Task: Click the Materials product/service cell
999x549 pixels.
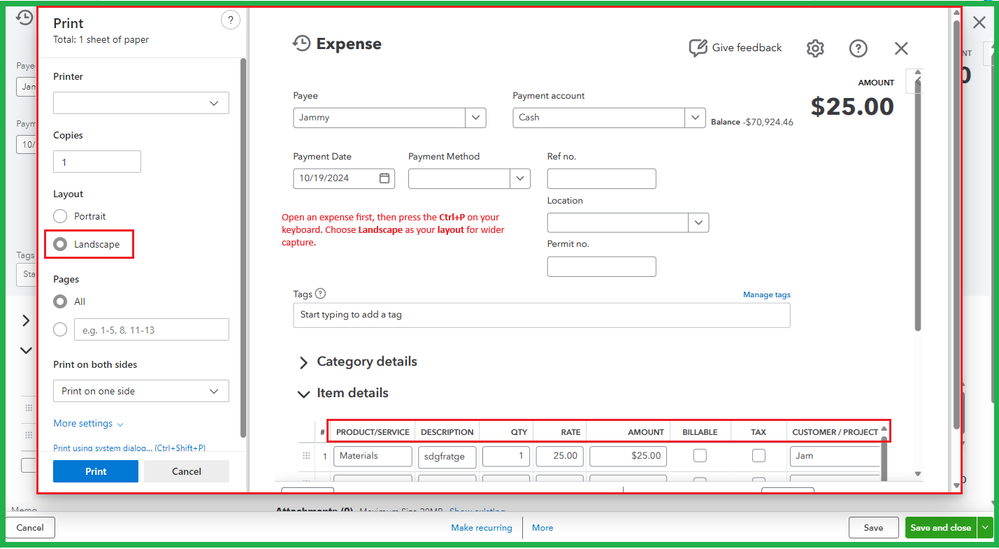Action: pyautogui.click(x=372, y=457)
